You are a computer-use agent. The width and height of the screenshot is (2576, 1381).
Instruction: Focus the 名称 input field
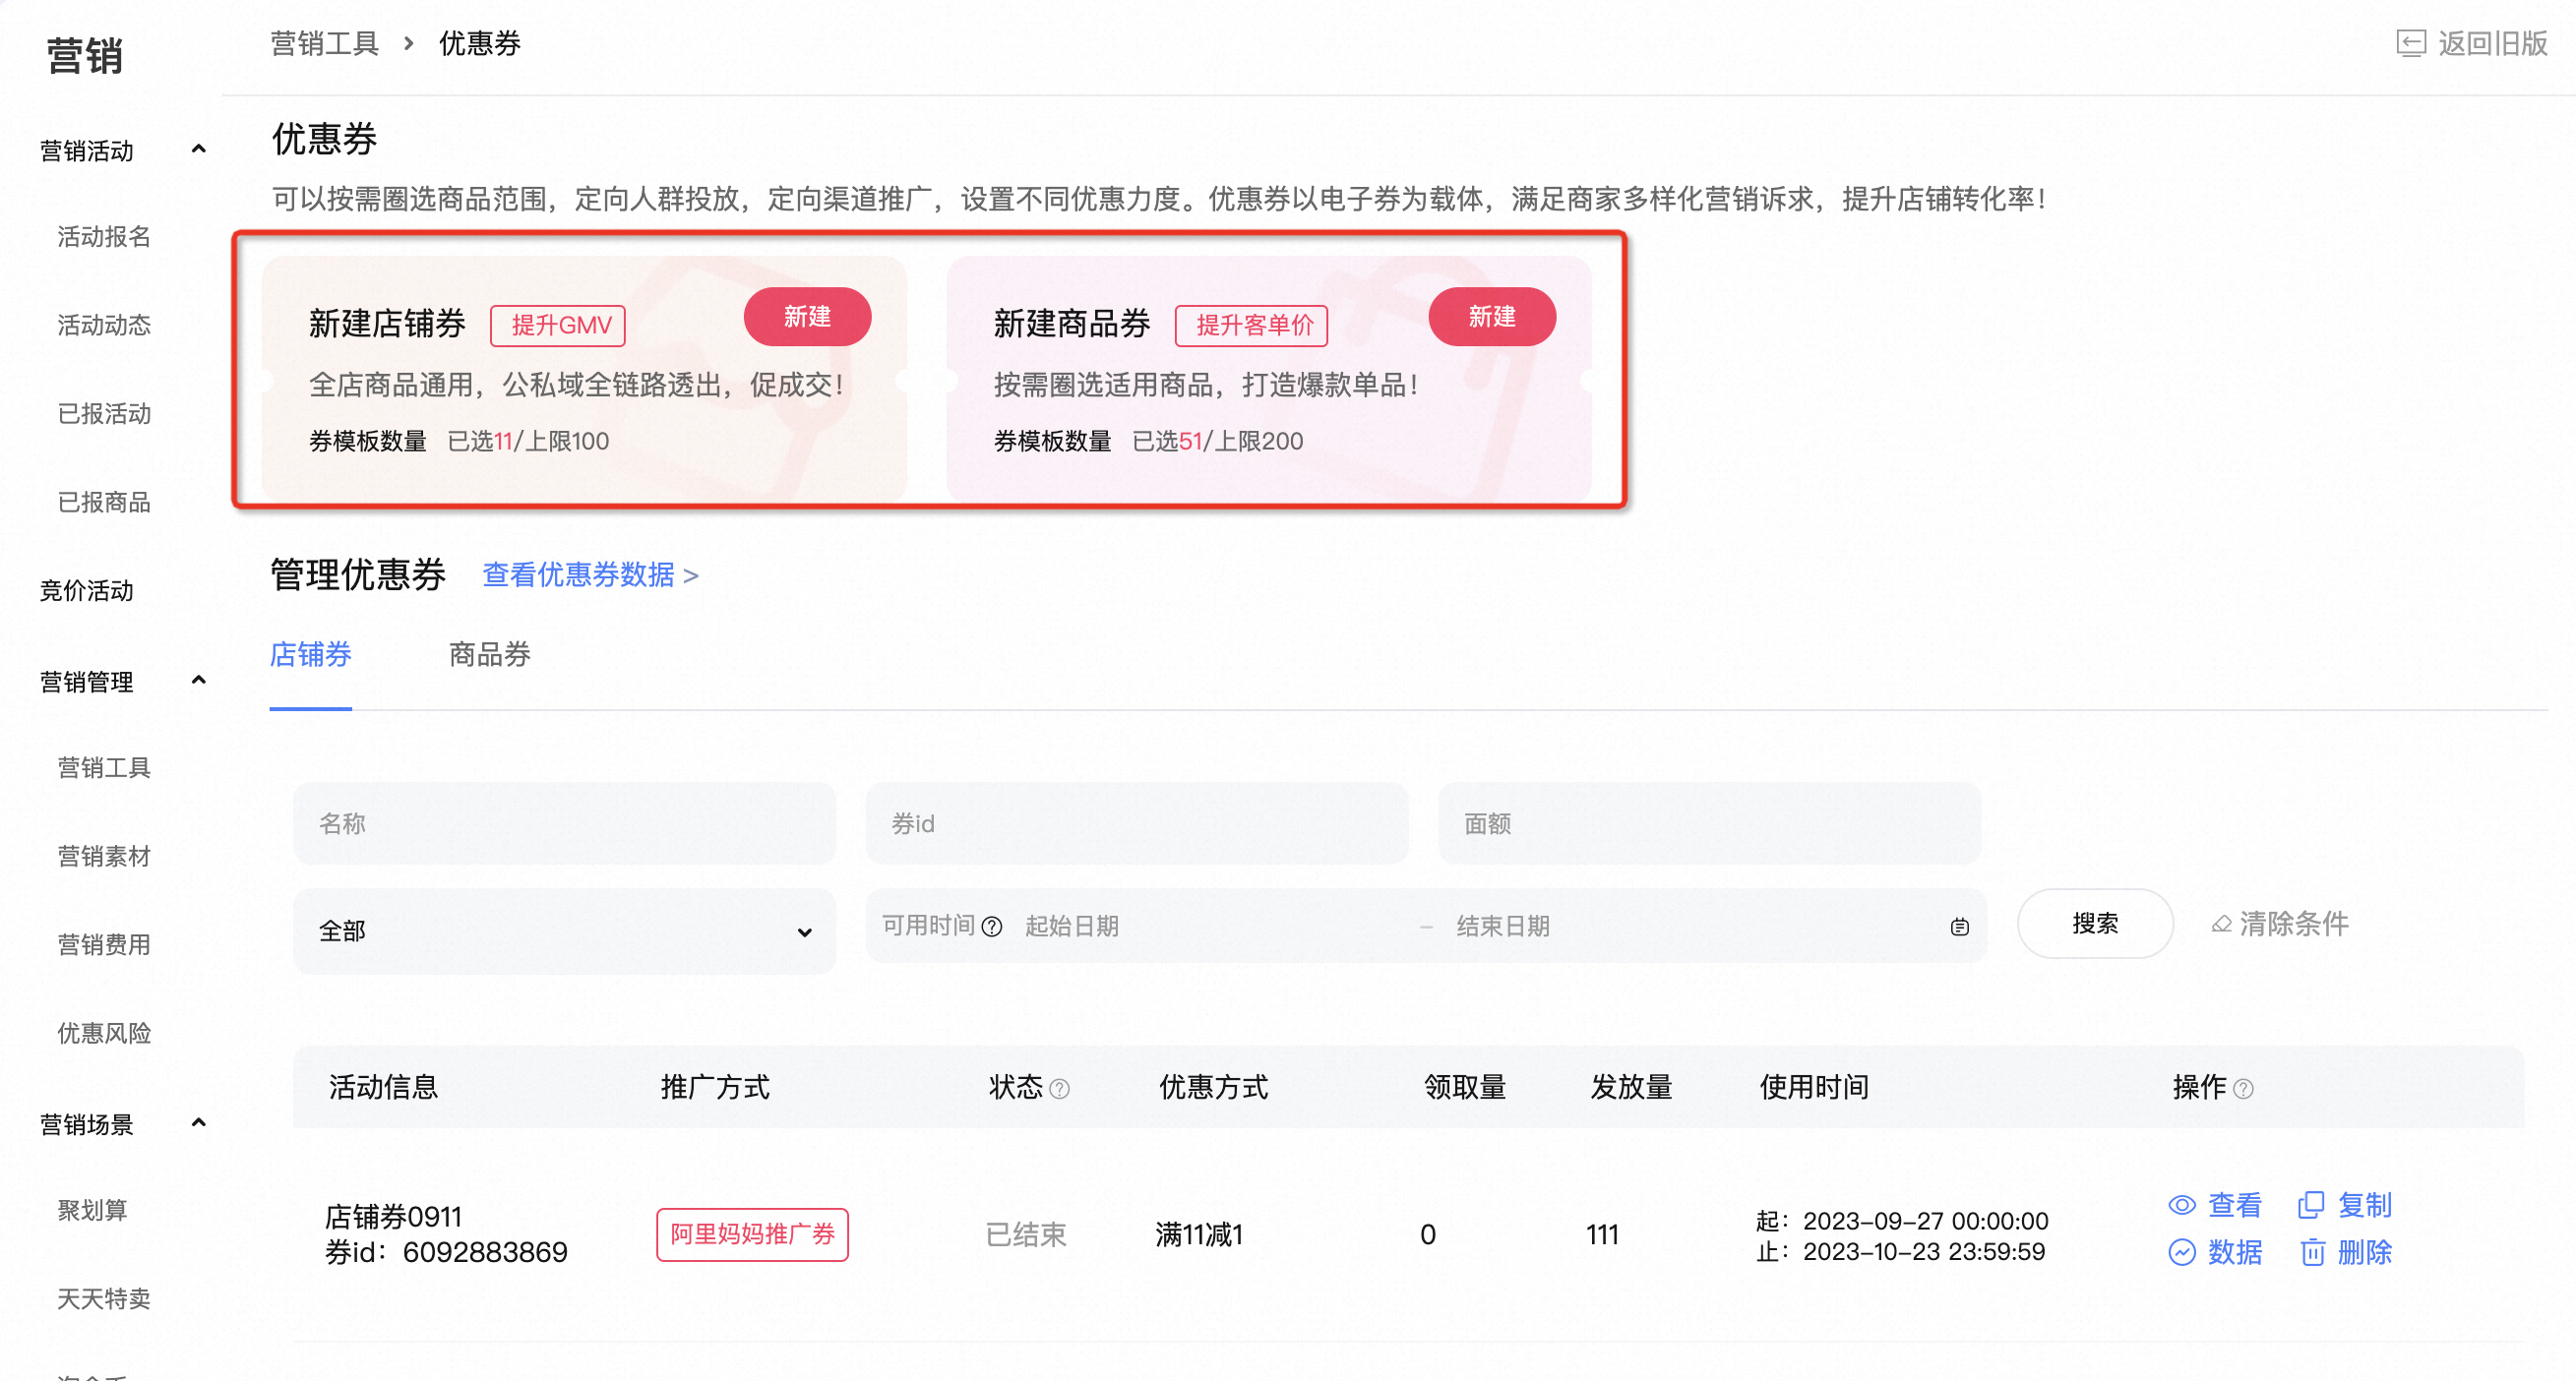coord(564,824)
